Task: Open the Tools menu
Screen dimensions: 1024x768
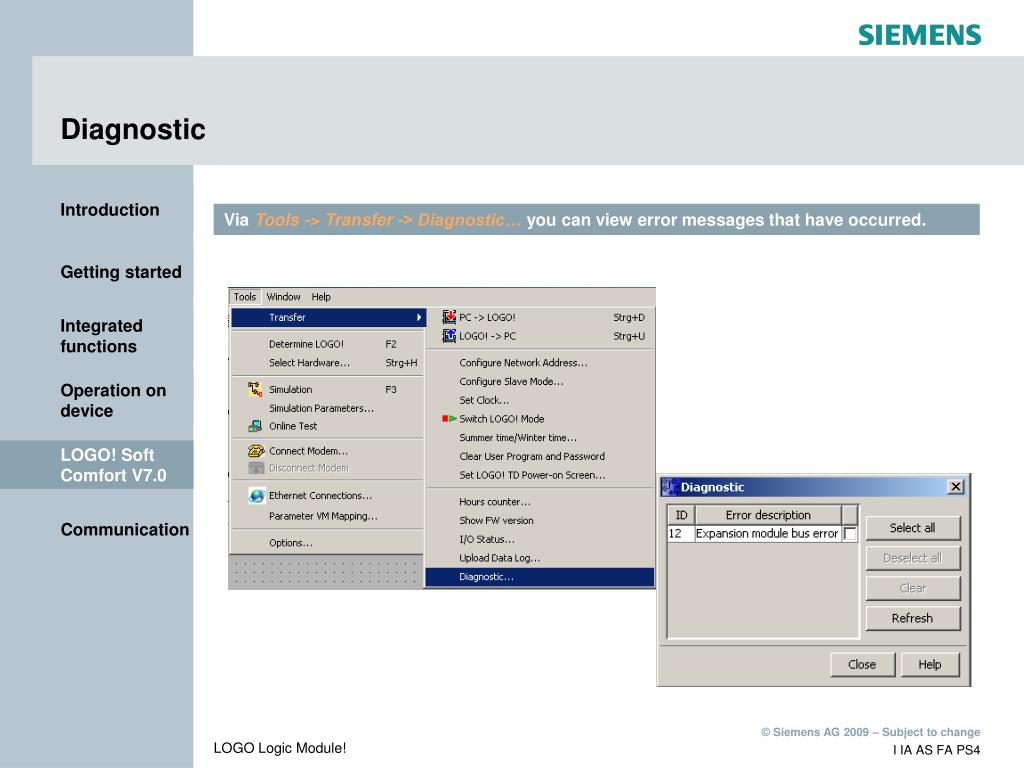Action: pos(245,296)
